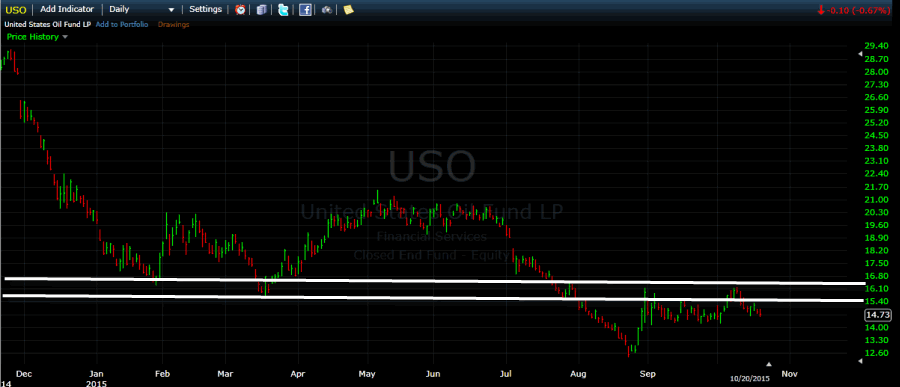Click the United States Oil Fund LP name
Screen dimensions: 900x387
click(x=48, y=25)
